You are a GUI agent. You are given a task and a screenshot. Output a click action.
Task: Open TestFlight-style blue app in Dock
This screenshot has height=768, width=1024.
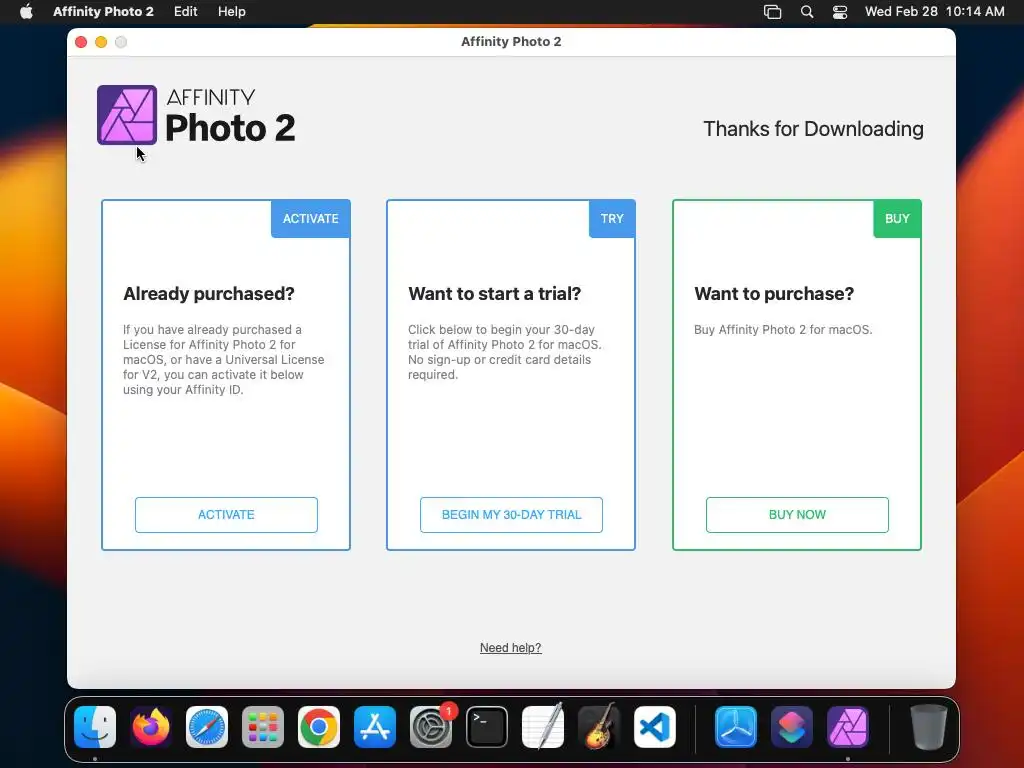coord(736,727)
